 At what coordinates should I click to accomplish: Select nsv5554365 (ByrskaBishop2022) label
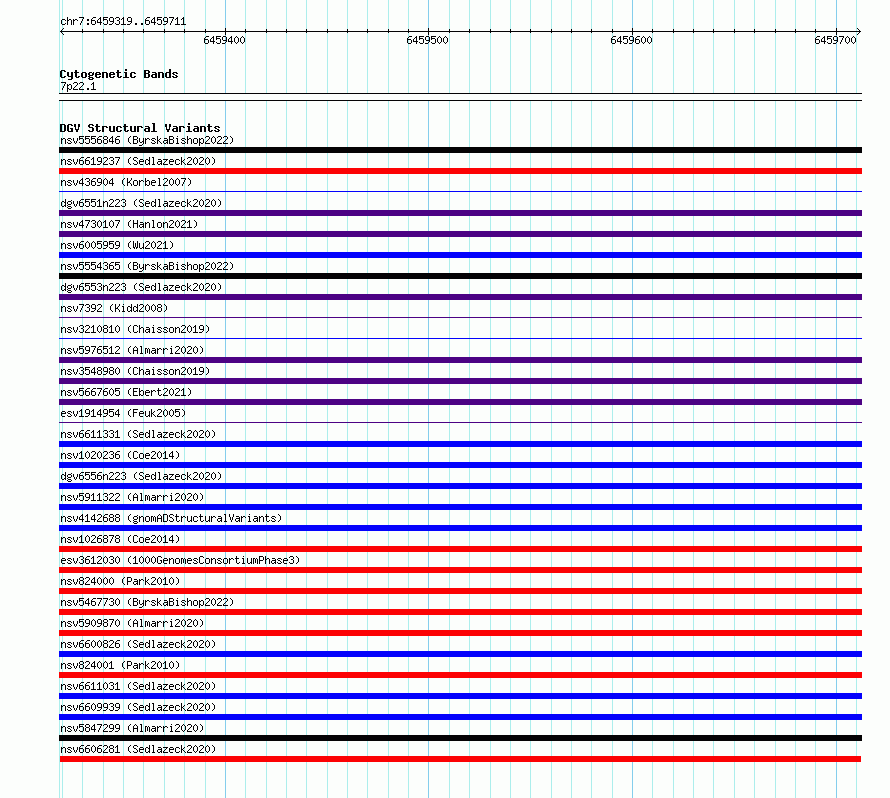pos(147,266)
